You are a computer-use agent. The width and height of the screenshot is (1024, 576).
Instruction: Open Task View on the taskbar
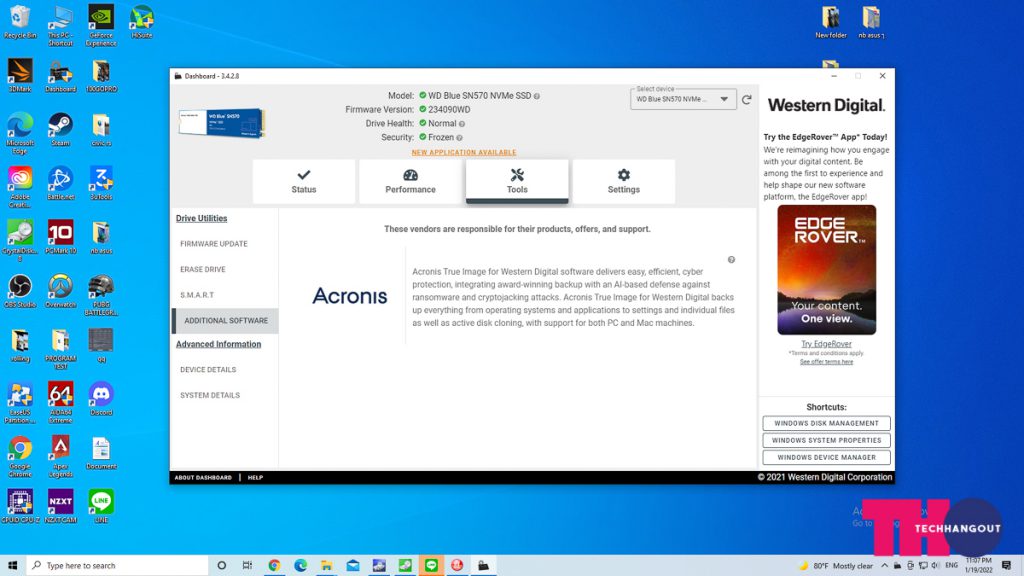(x=248, y=566)
